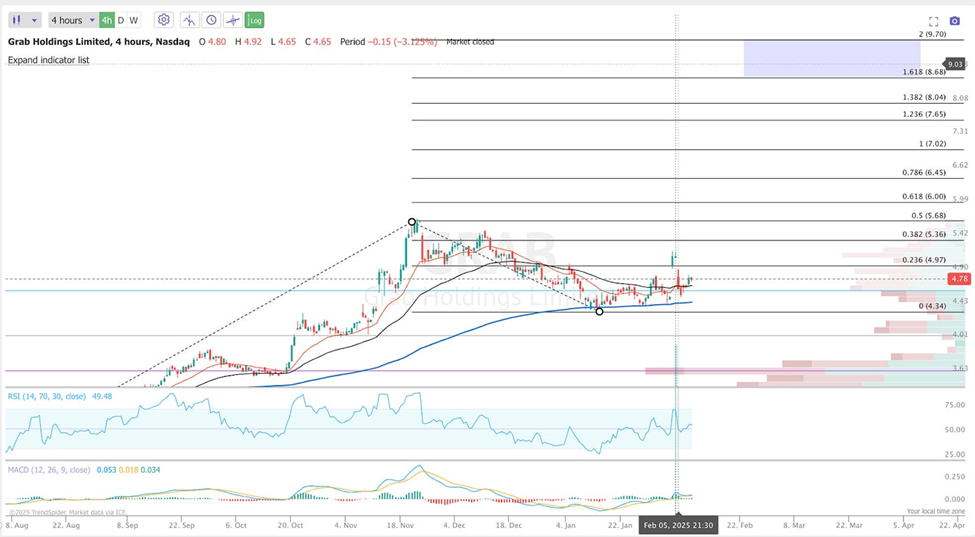This screenshot has width=975, height=537.
Task: Click the 9.03 price label on axis
Action: pyautogui.click(x=954, y=64)
